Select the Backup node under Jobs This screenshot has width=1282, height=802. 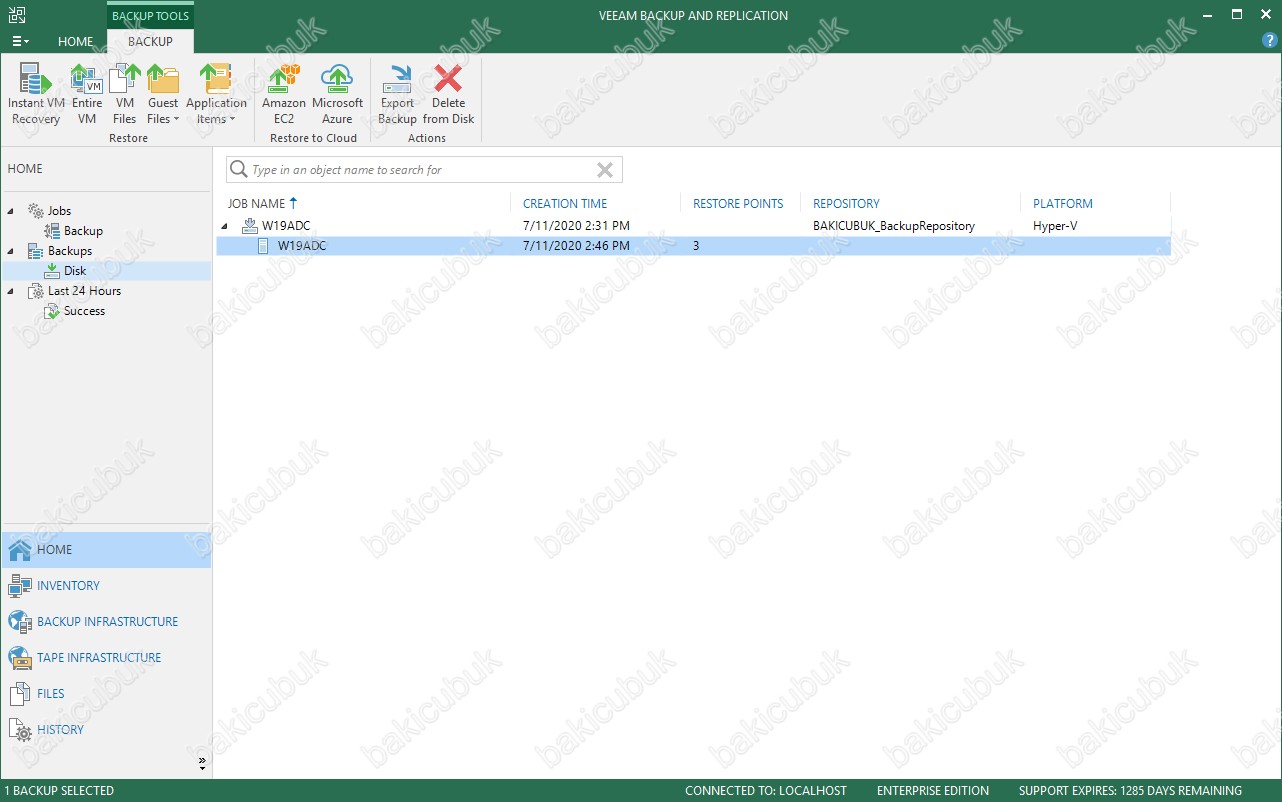click(x=83, y=231)
